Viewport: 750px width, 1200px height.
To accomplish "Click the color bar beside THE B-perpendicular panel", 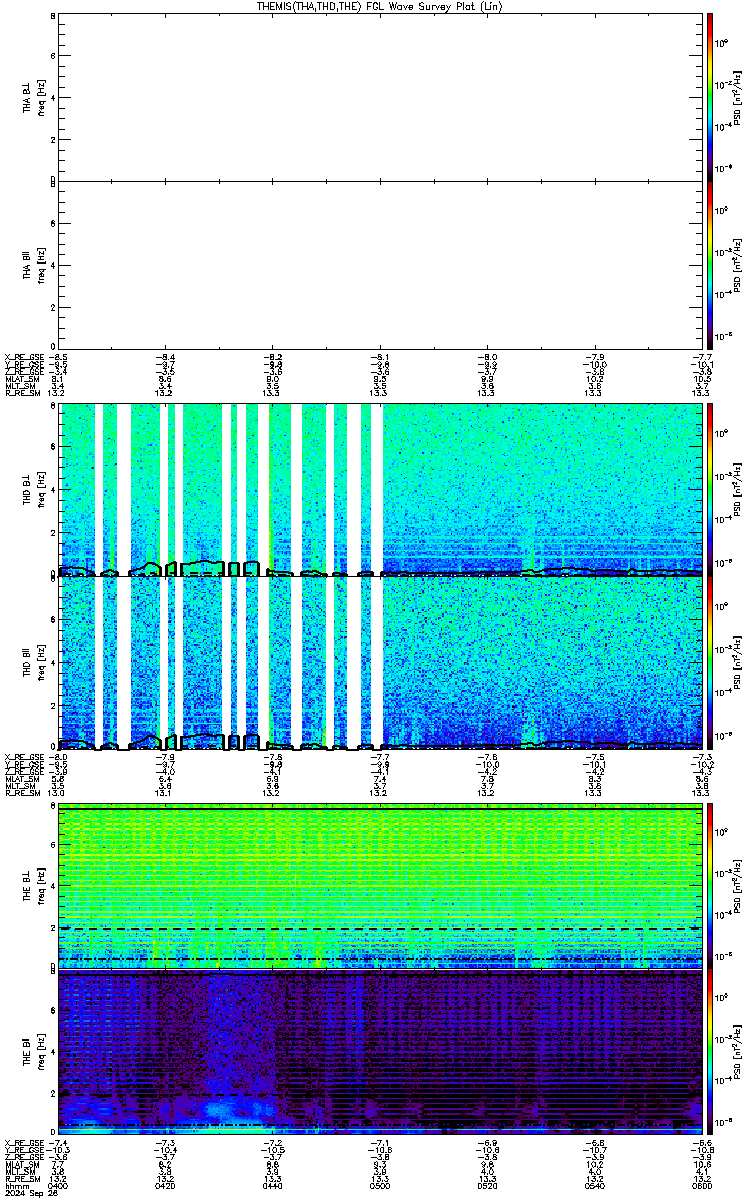I will coord(710,885).
